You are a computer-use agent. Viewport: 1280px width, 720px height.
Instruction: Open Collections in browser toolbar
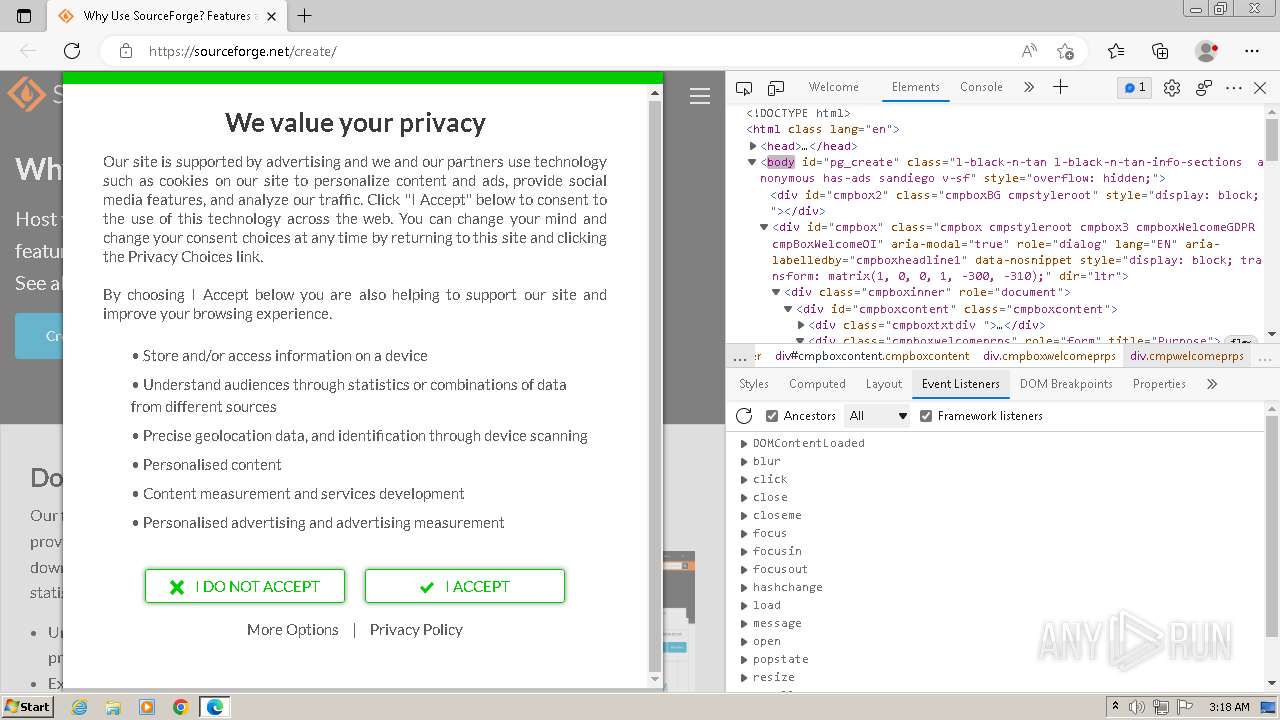[1160, 51]
